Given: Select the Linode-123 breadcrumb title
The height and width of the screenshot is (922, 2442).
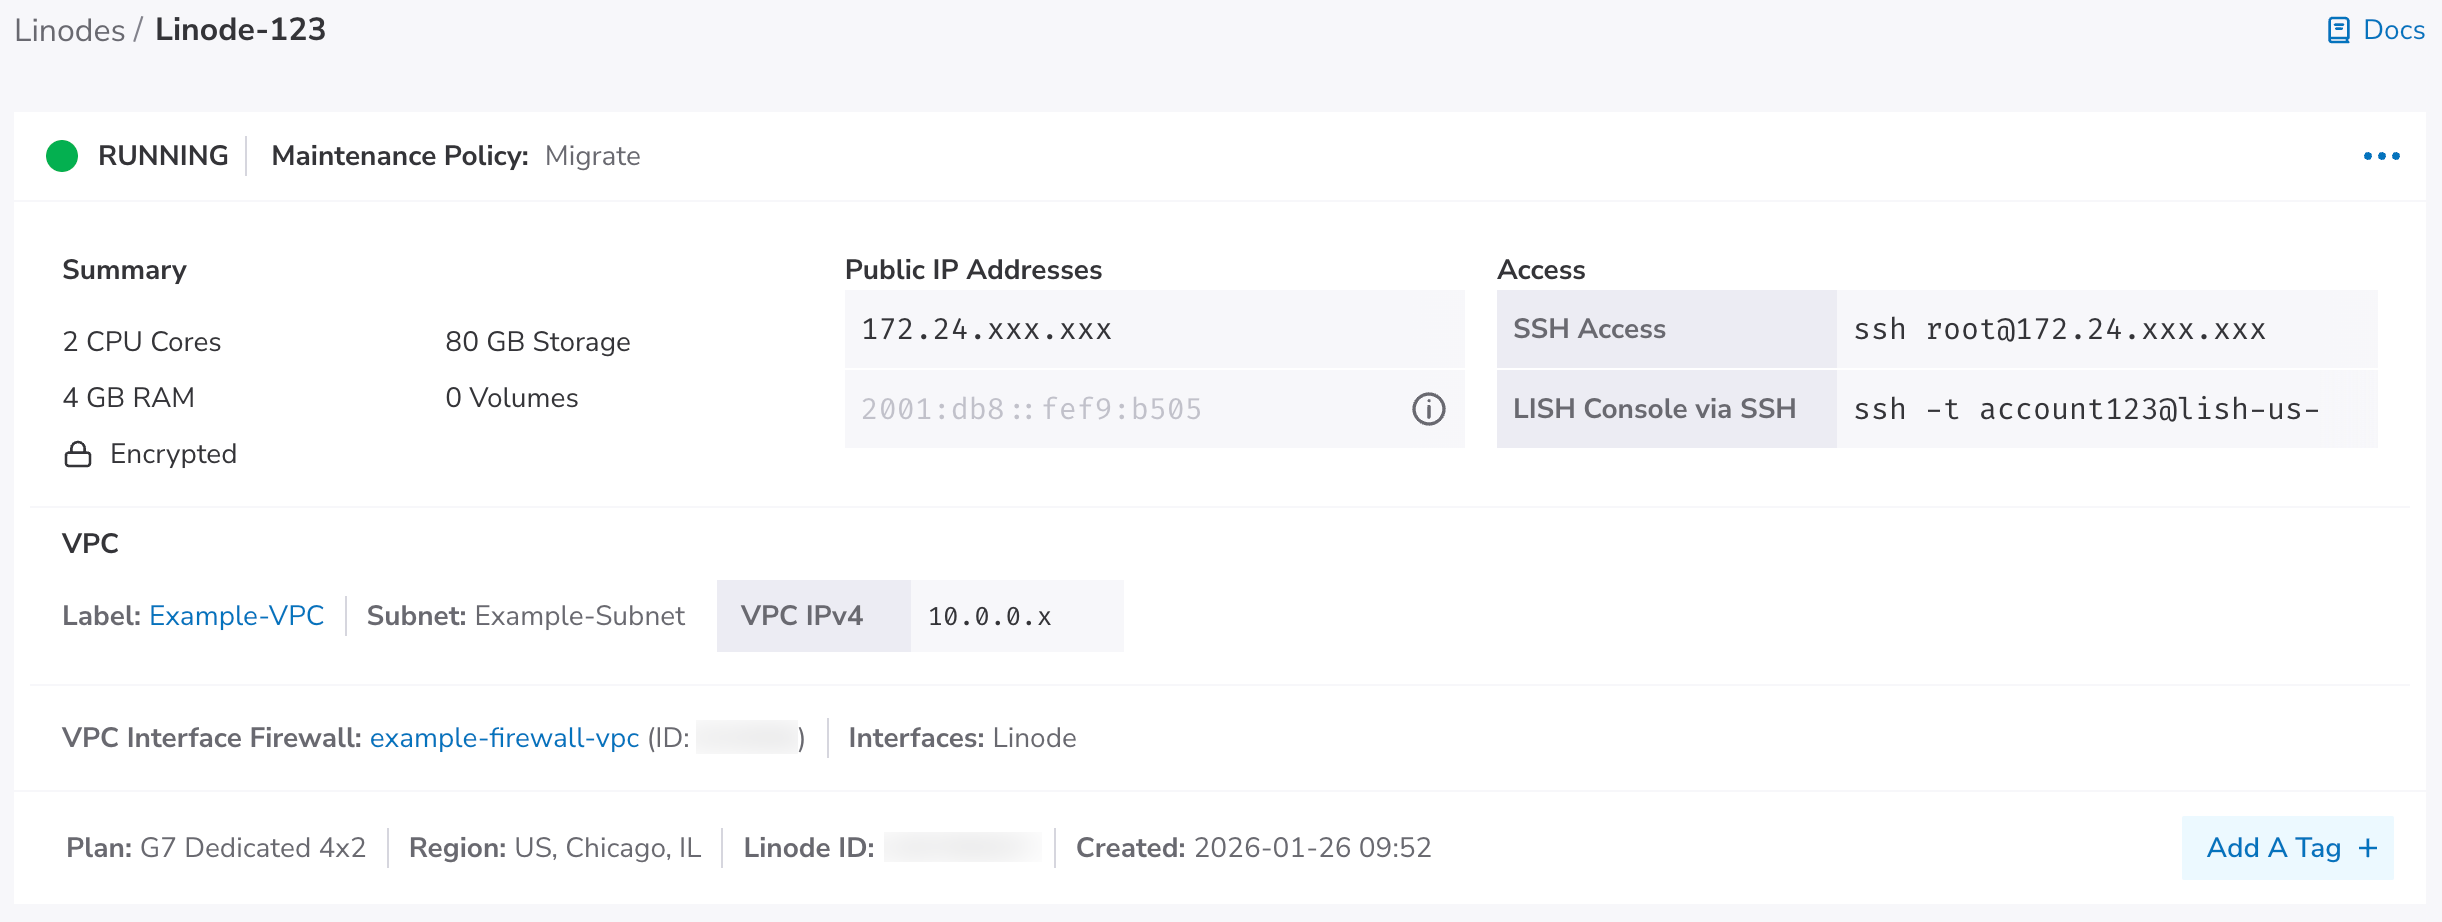Looking at the screenshot, I should tap(239, 29).
